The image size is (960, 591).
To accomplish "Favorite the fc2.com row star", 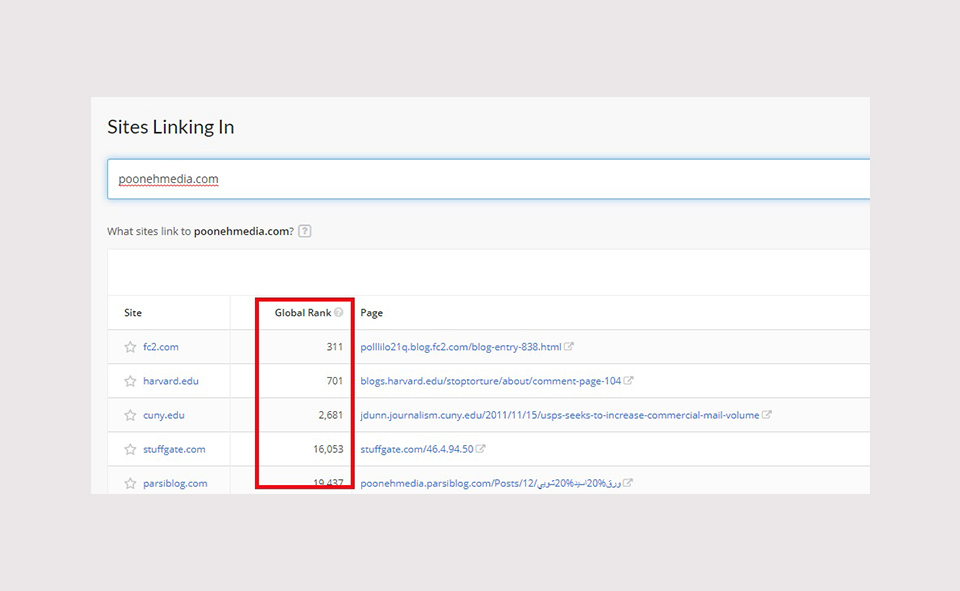I will point(130,347).
